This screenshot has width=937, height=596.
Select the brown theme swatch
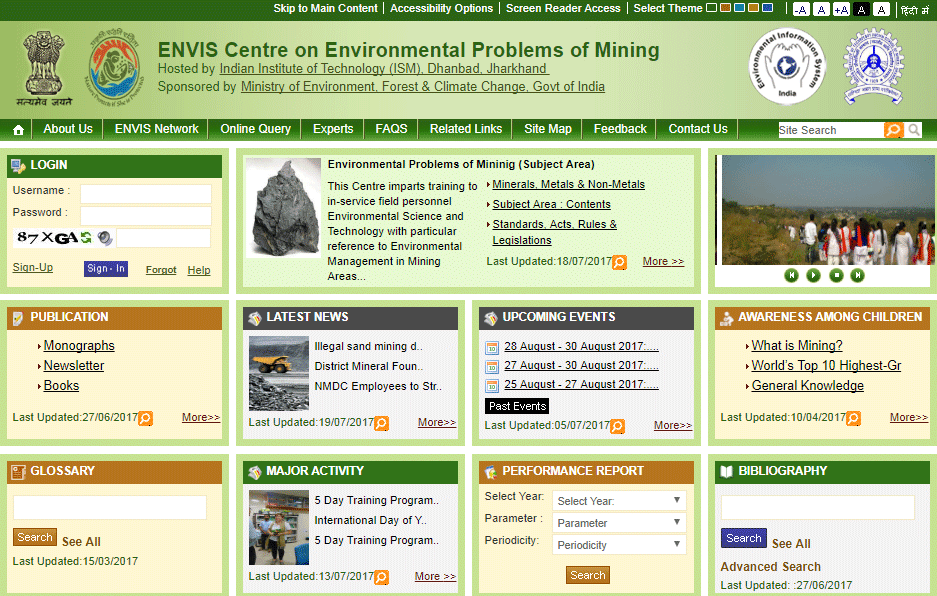tap(725, 8)
